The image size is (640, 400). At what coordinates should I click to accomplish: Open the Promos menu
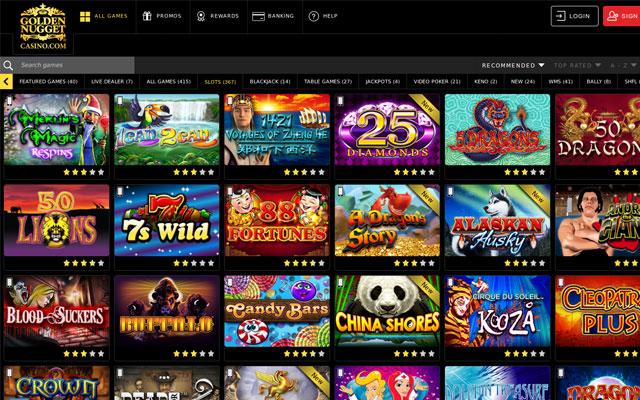[x=162, y=16]
